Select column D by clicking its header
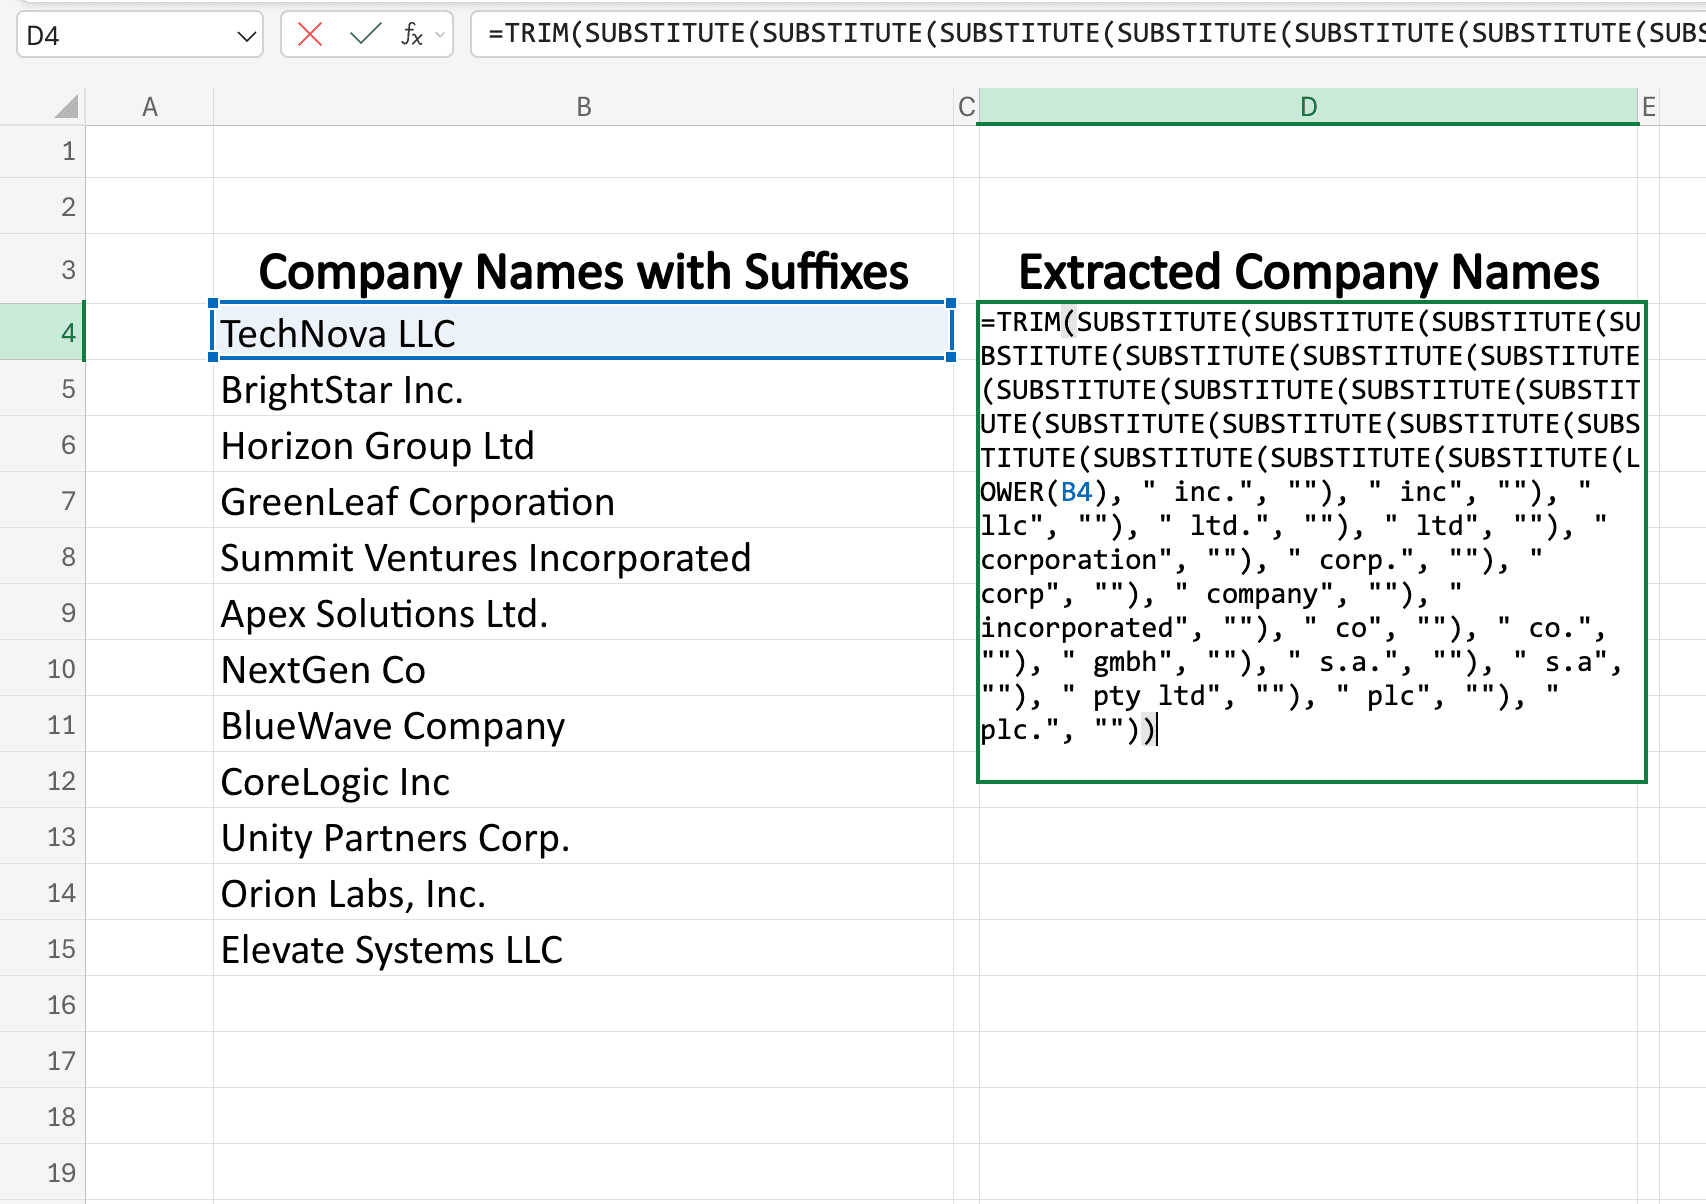The width and height of the screenshot is (1706, 1204). [1308, 104]
